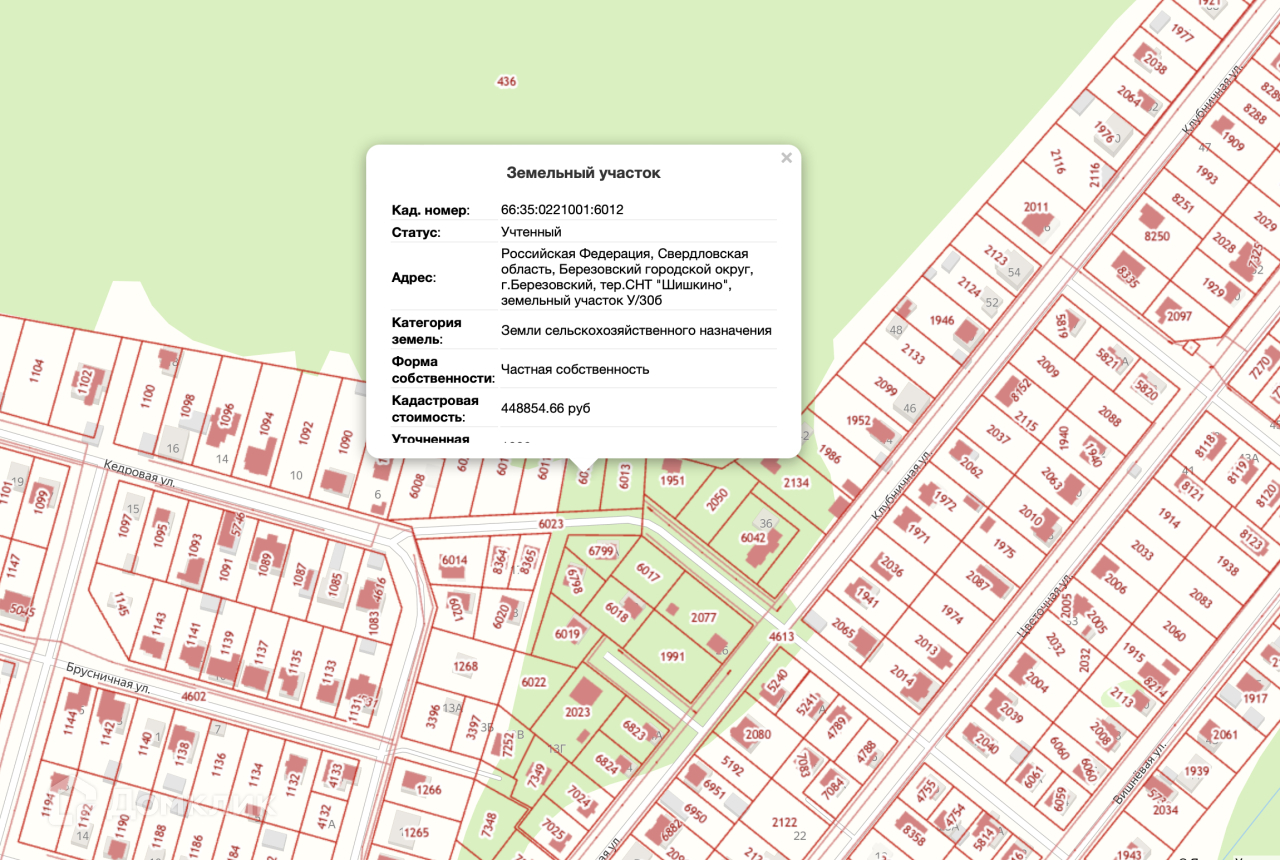The image size is (1280, 860).
Task: Click parcel 6042 with the building
Action: pos(753,538)
